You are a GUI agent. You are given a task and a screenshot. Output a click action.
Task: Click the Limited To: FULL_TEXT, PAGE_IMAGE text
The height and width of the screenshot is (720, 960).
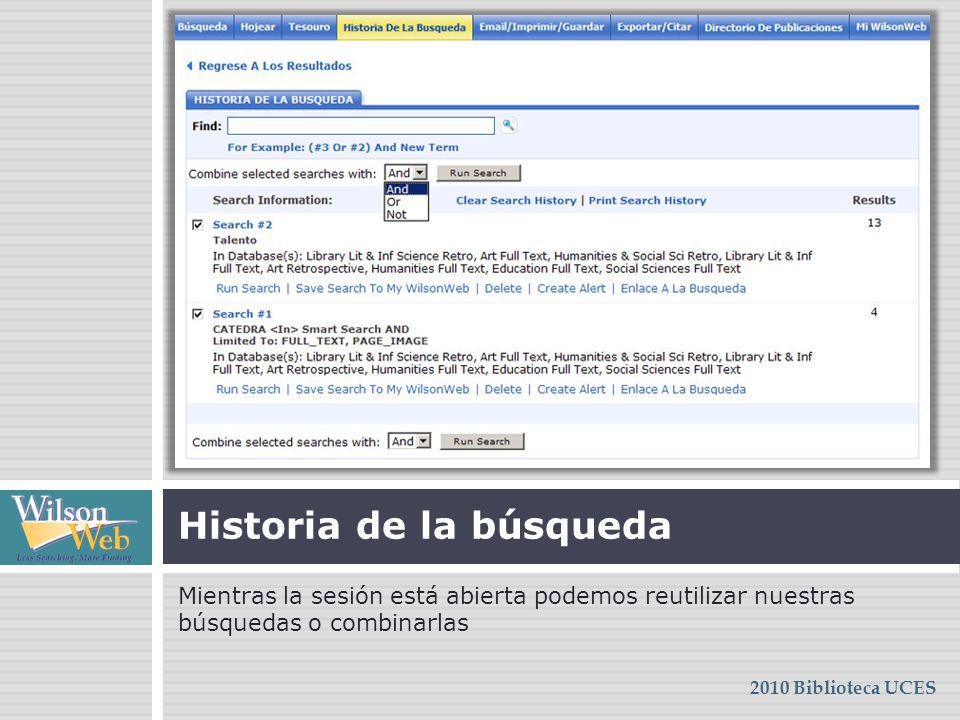point(320,341)
